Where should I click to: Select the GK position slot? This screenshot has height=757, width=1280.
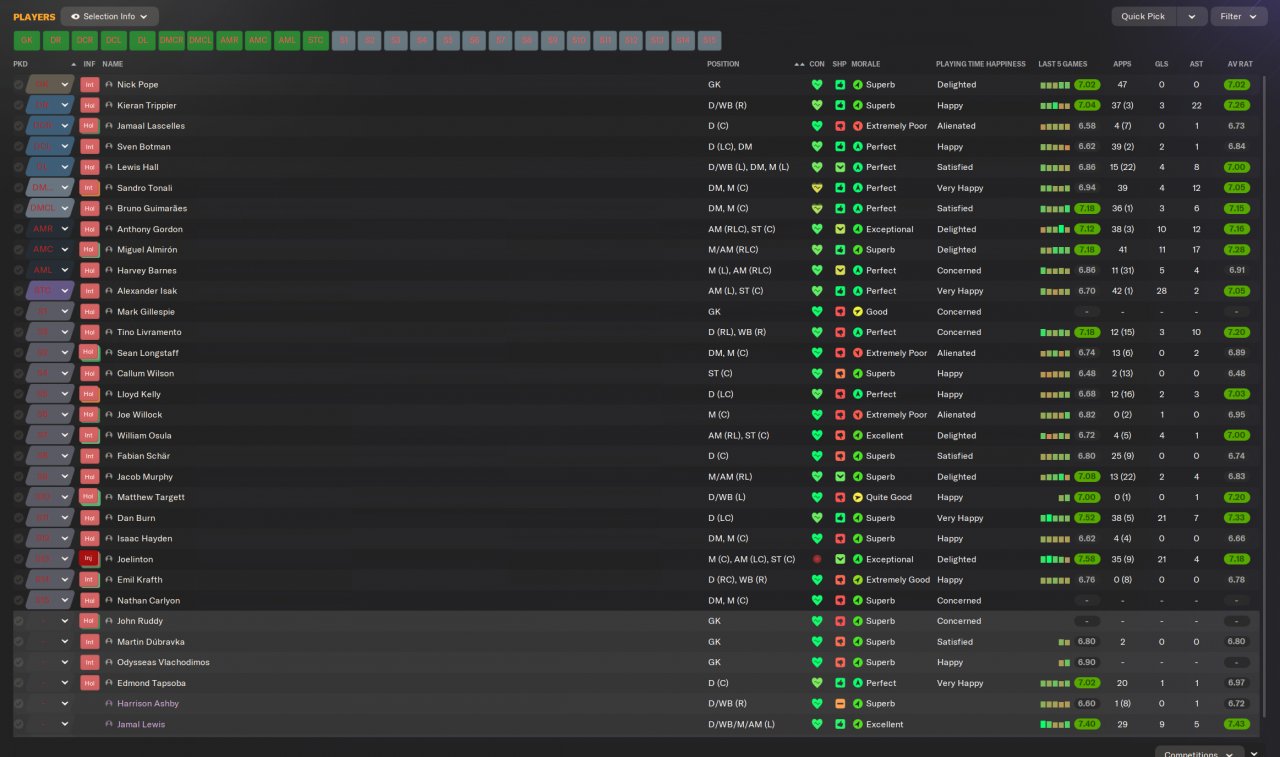(x=27, y=41)
